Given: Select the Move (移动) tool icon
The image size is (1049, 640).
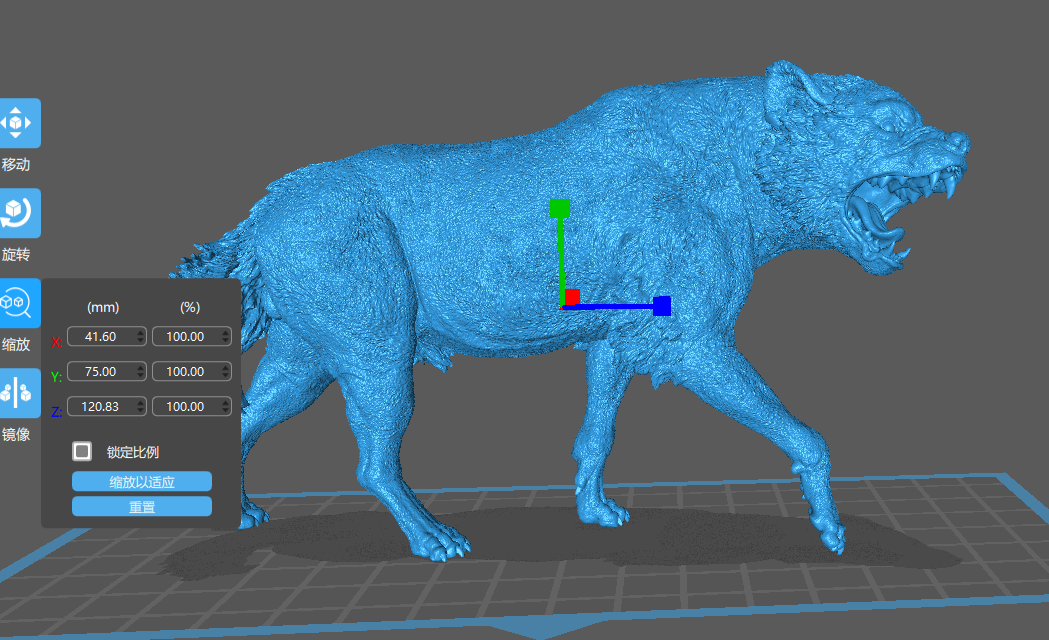Looking at the screenshot, I should (18, 123).
